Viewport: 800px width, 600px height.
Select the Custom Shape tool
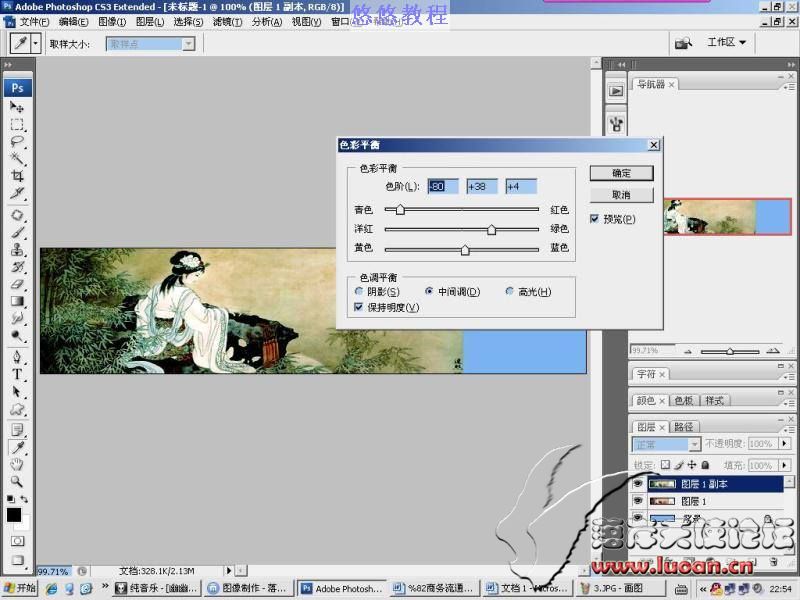(x=17, y=409)
